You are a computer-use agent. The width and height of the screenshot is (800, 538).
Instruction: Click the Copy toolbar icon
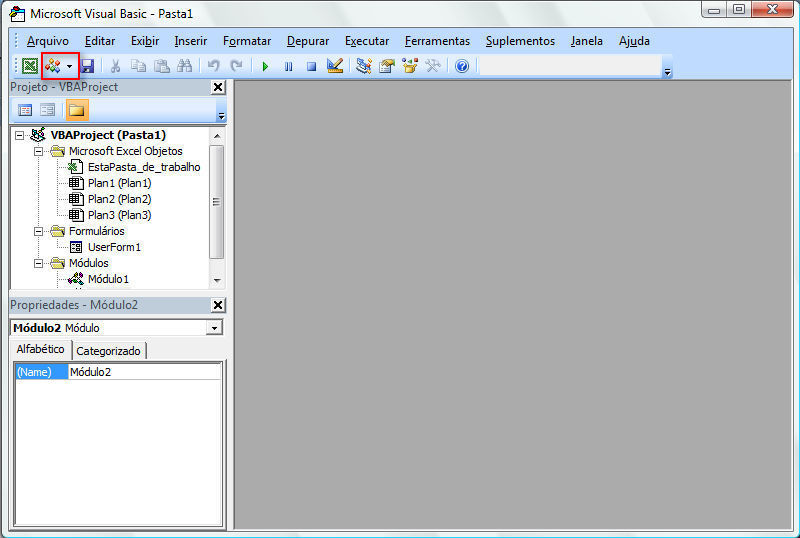[138, 66]
